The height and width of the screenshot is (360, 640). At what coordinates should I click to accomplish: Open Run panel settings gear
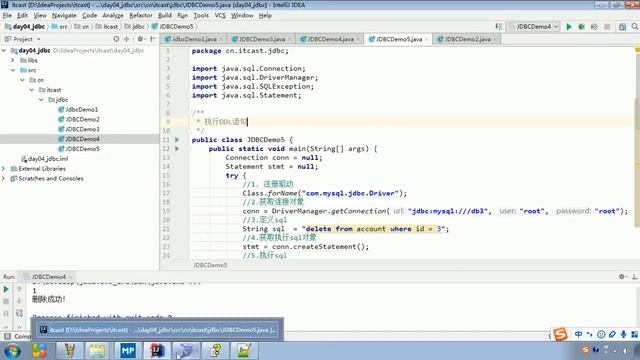622,277
